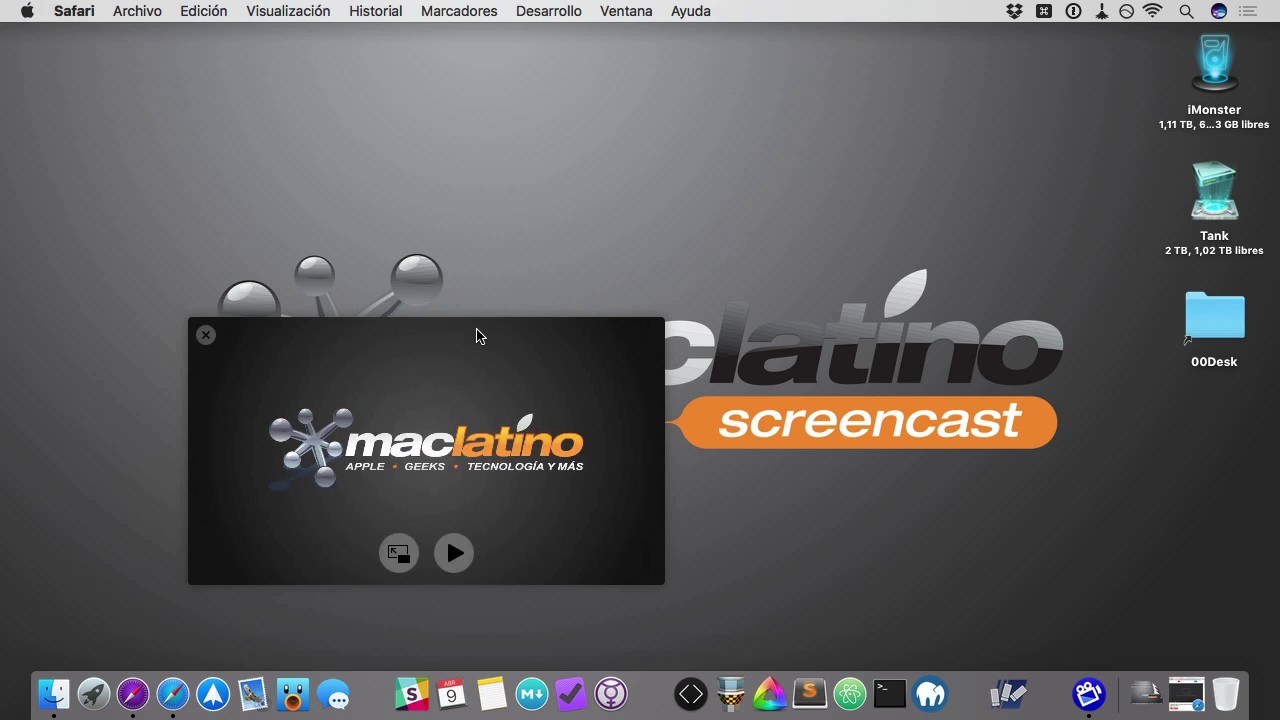Open Atom editor in the Dock

pyautogui.click(x=850, y=693)
